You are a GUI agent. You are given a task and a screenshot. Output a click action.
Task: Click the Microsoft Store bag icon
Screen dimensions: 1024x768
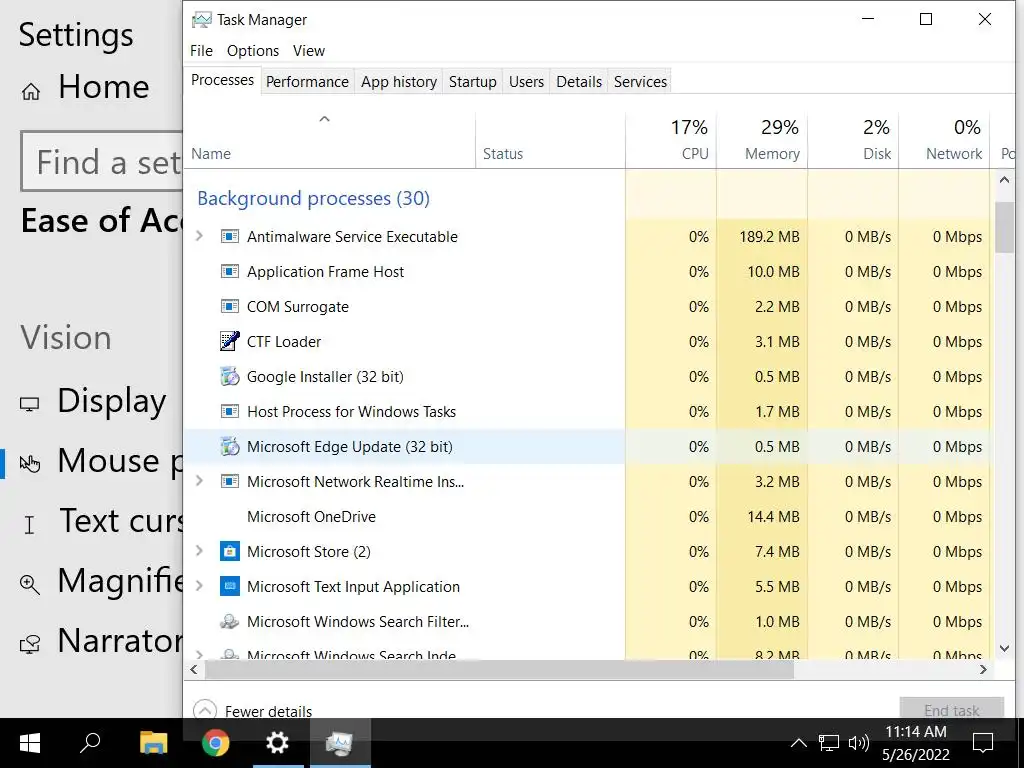pyautogui.click(x=229, y=552)
